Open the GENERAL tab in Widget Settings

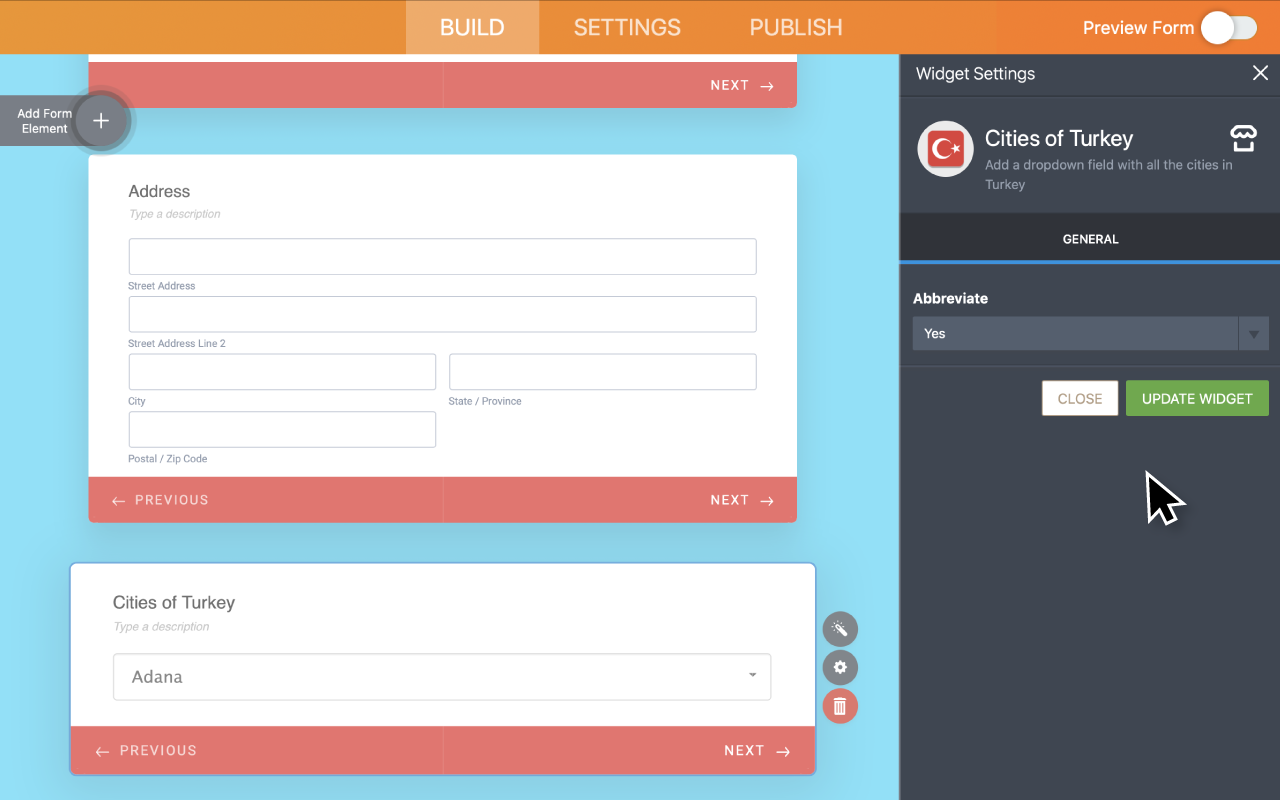click(1090, 239)
